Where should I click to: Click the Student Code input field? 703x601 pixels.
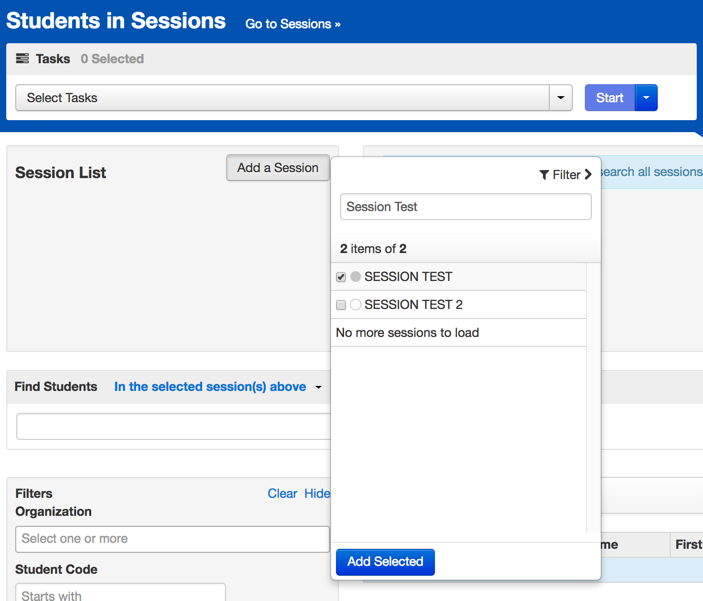click(x=120, y=595)
